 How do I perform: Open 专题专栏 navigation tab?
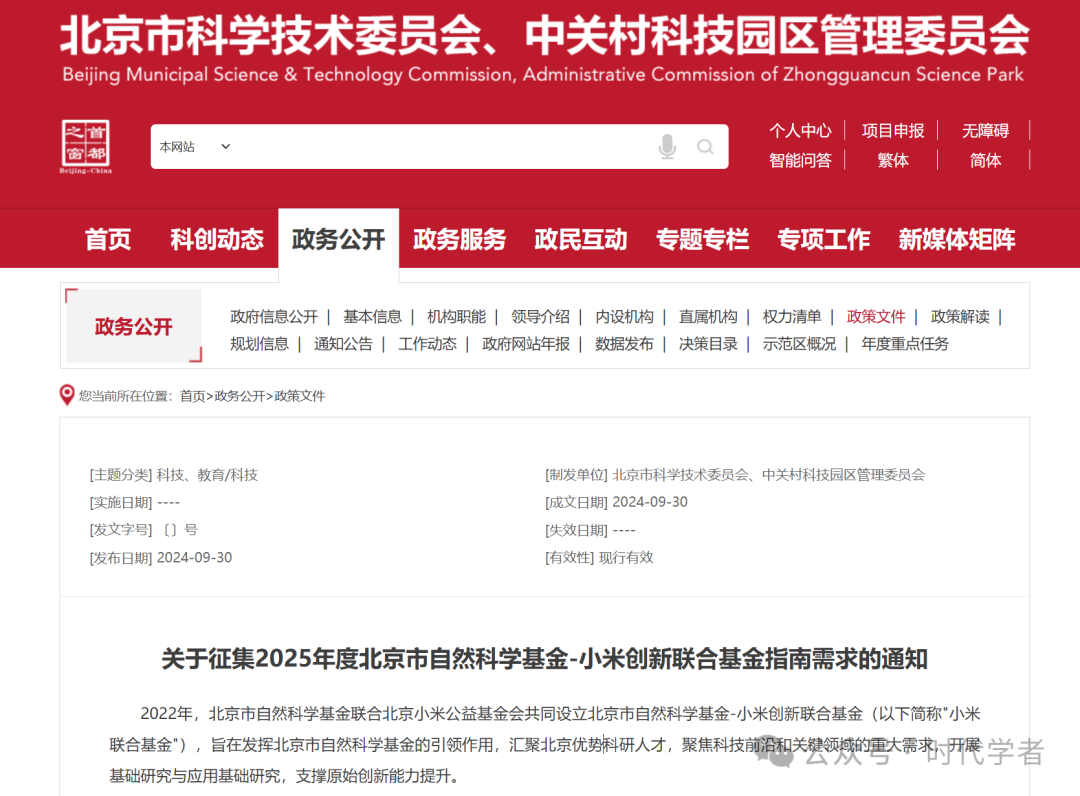(x=702, y=239)
